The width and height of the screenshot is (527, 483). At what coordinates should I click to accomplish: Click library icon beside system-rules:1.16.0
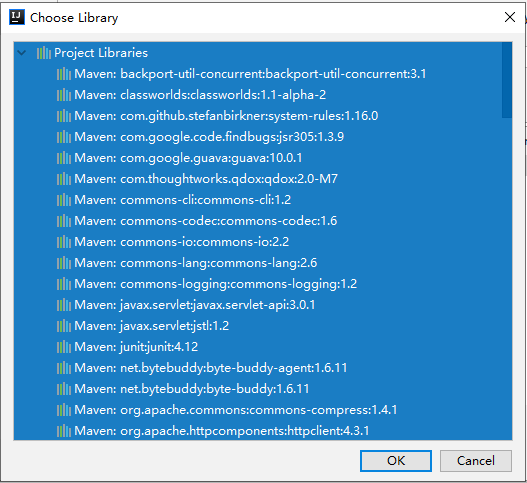point(64,116)
